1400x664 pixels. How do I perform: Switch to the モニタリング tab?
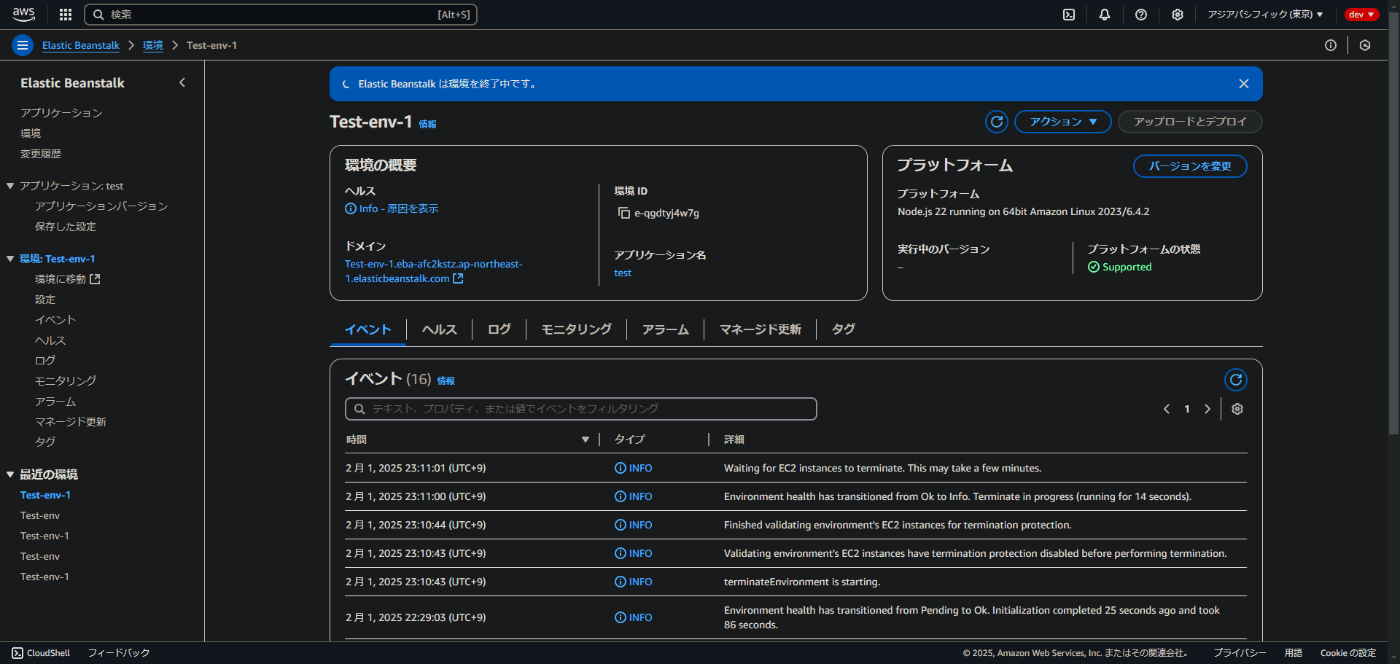[x=576, y=329]
